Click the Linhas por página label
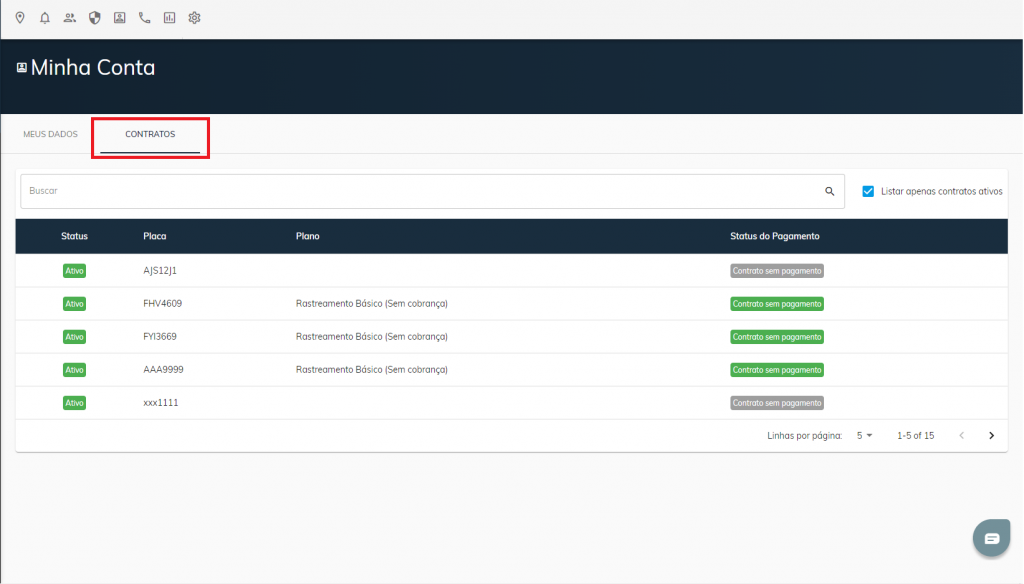Image resolution: width=1024 pixels, height=584 pixels. 805,436
